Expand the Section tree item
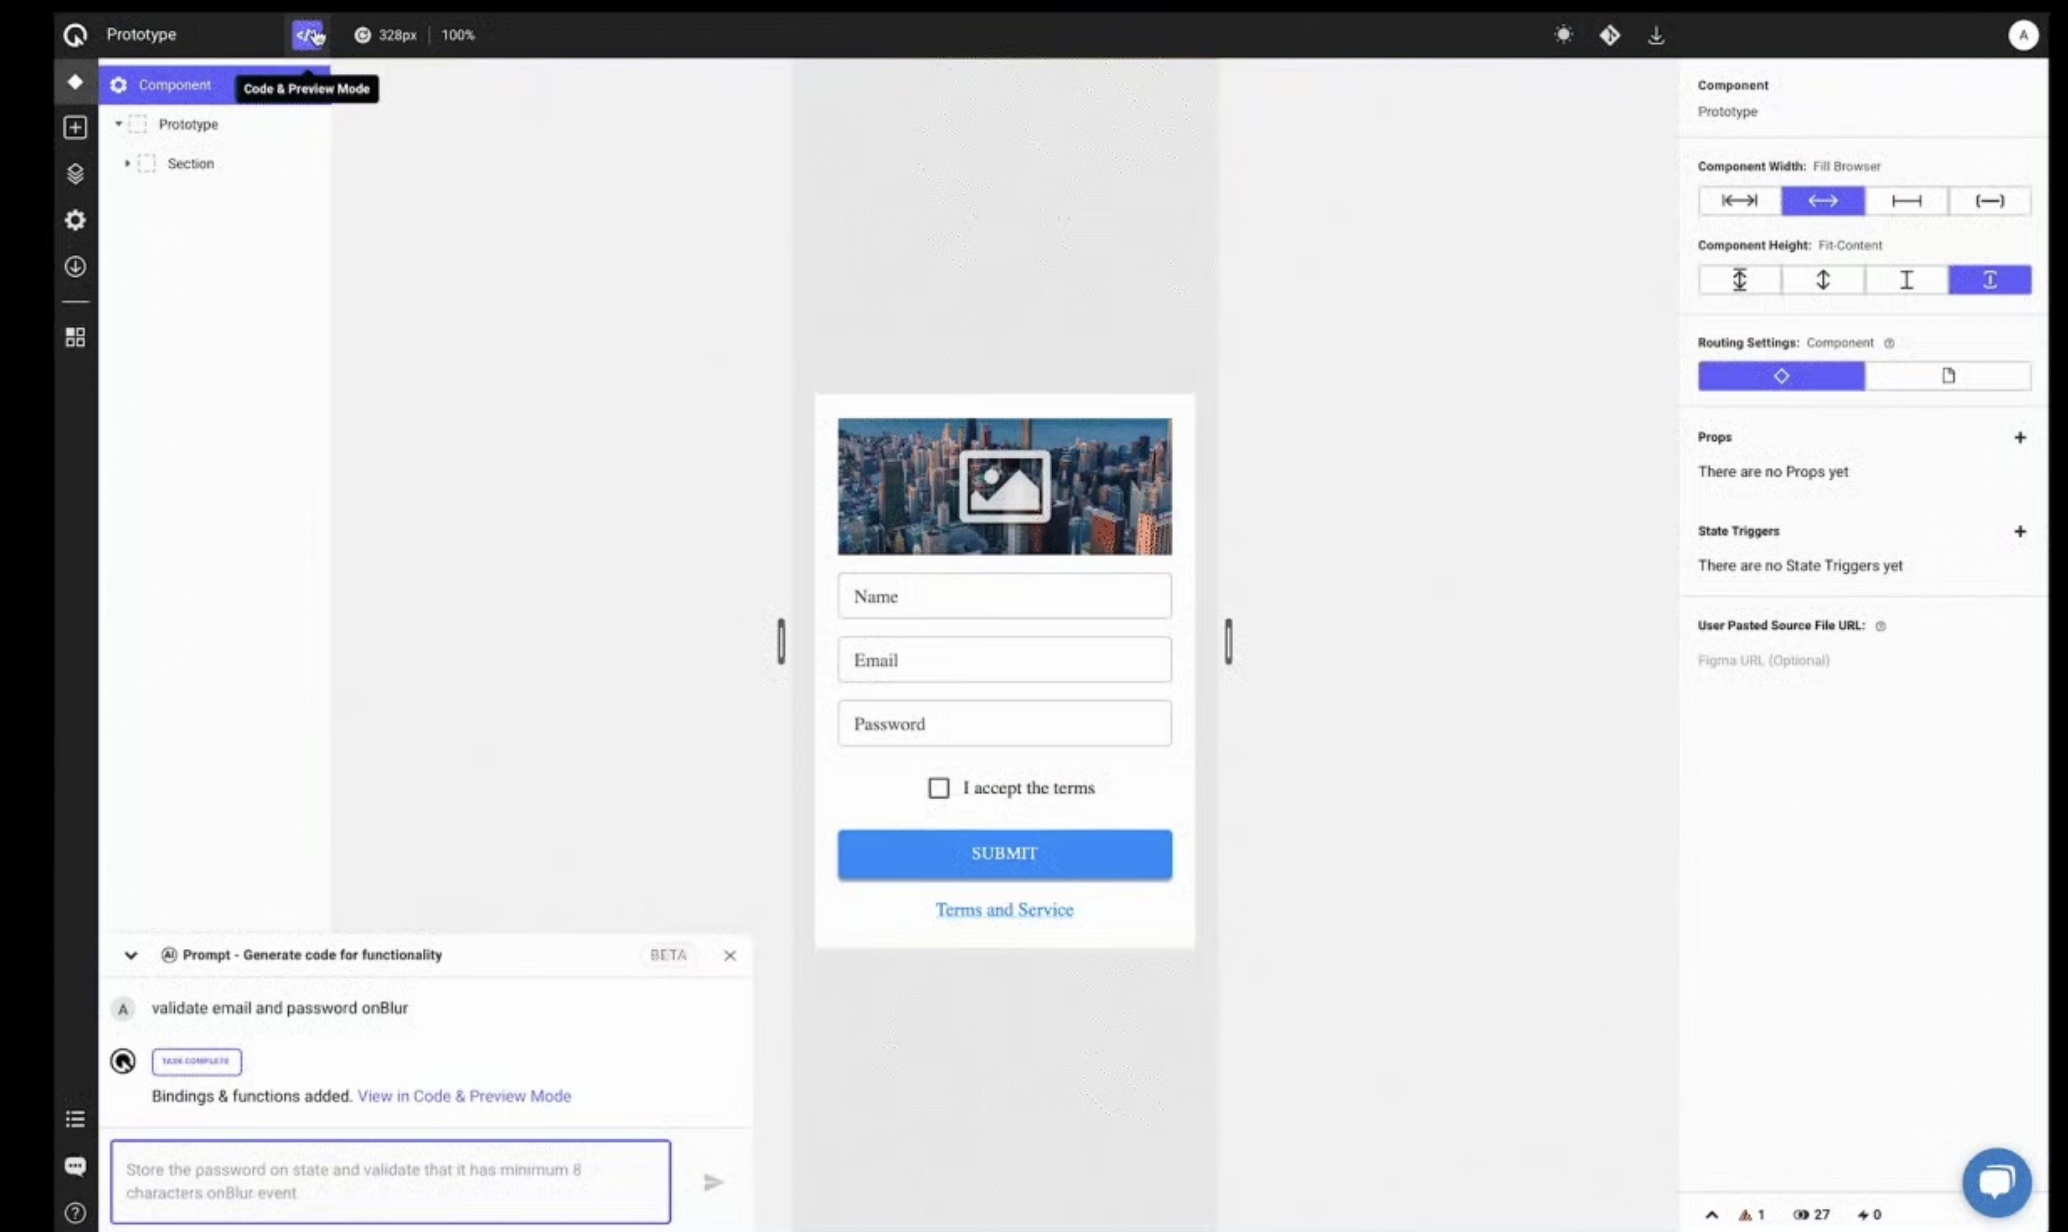The width and height of the screenshot is (2068, 1232). [x=127, y=163]
